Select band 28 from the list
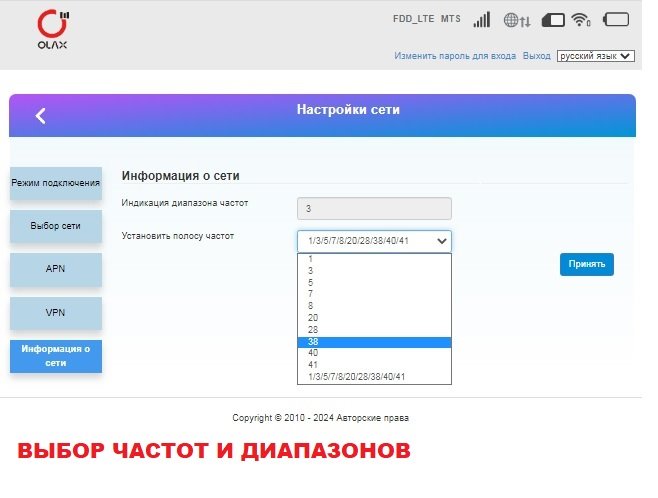Image resolution: width=658 pixels, height=498 pixels. (374, 330)
